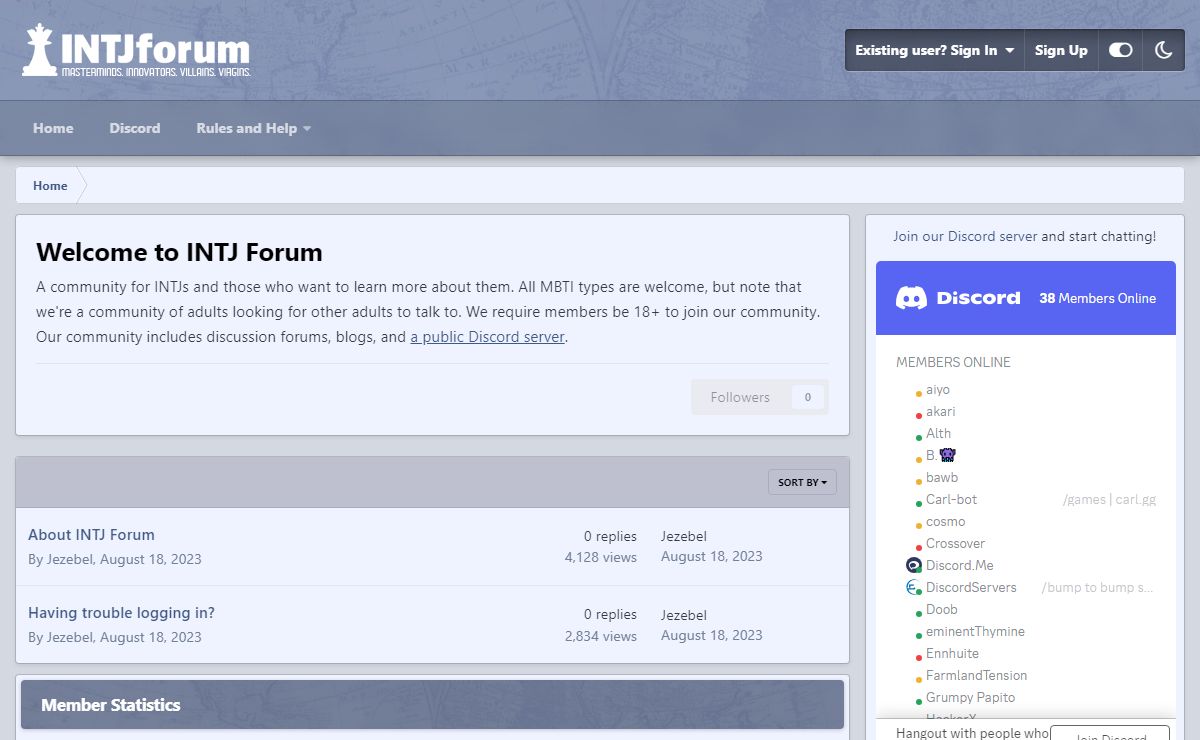Click the 0 replies count for Having trouble logging in
The image size is (1200, 740).
[x=610, y=614]
